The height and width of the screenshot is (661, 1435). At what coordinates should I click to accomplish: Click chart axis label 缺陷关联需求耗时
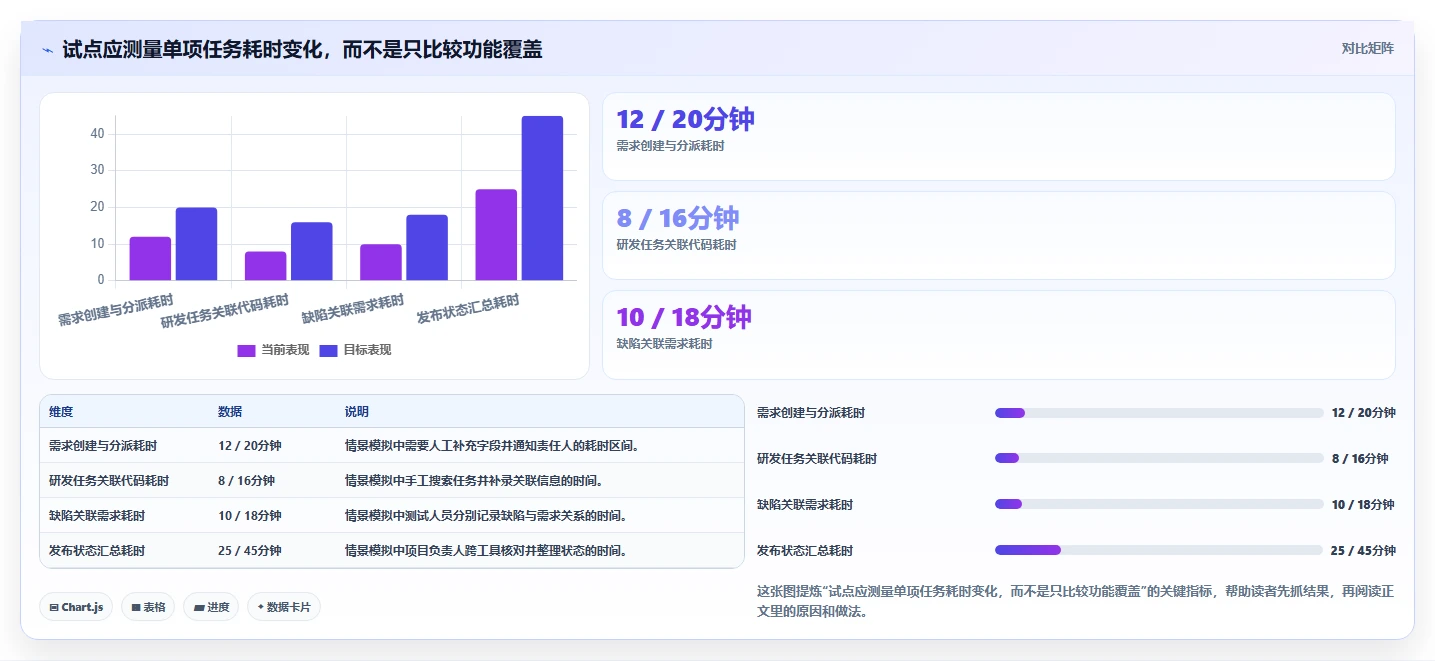tap(353, 309)
